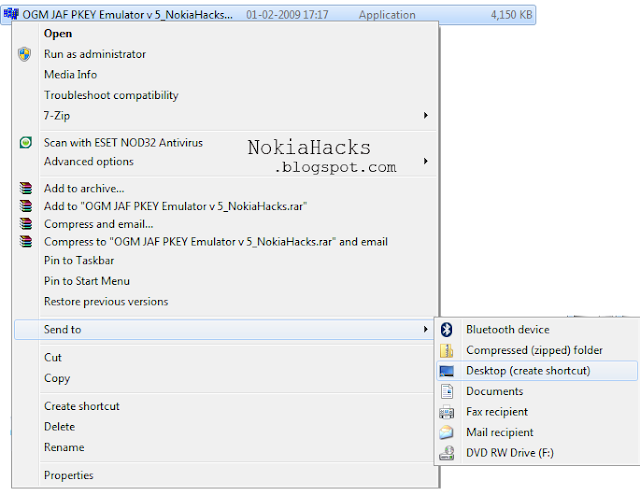Image resolution: width=640 pixels, height=495 pixels.
Task: Select Add to "OGM JAF PKEY Emulator v 5_NokiaHacks.rar"
Action: 225,206
